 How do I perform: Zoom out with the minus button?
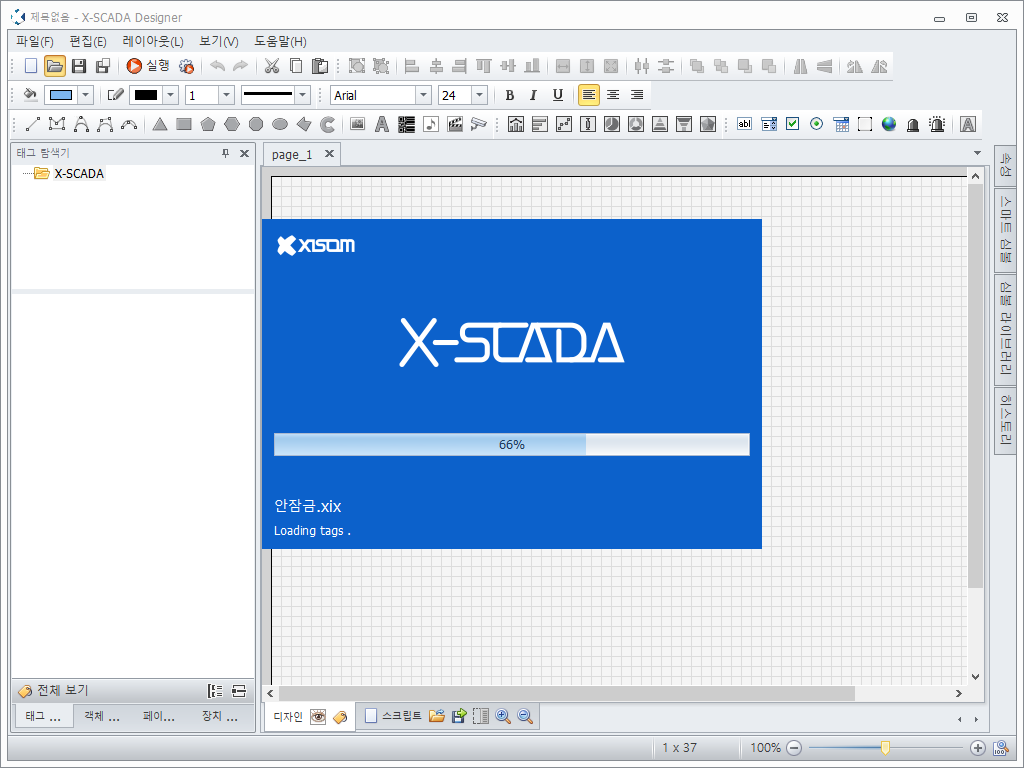click(794, 748)
